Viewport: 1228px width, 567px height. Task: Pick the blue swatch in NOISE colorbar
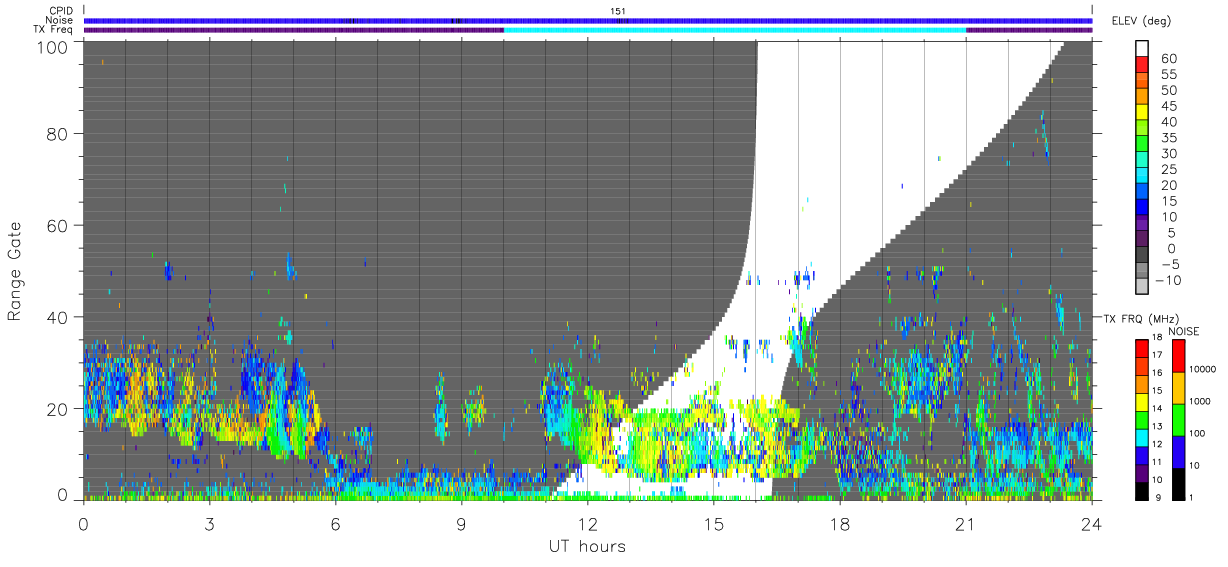pyautogui.click(x=1178, y=452)
